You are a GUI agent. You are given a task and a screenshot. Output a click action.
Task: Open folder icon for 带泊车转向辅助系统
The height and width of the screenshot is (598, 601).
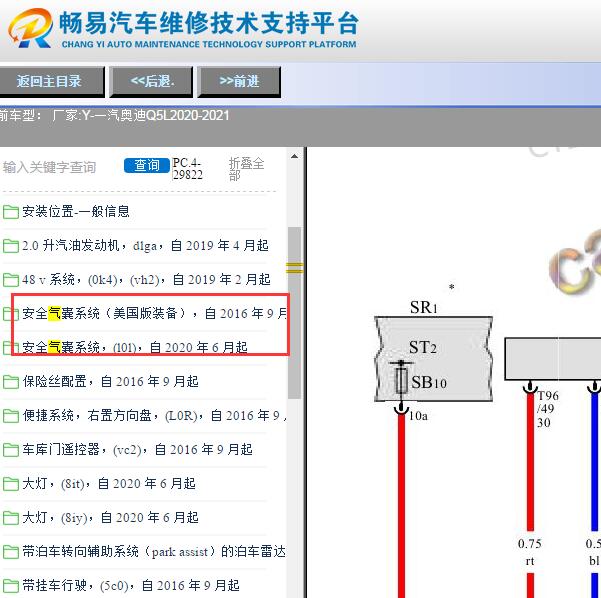(10, 552)
